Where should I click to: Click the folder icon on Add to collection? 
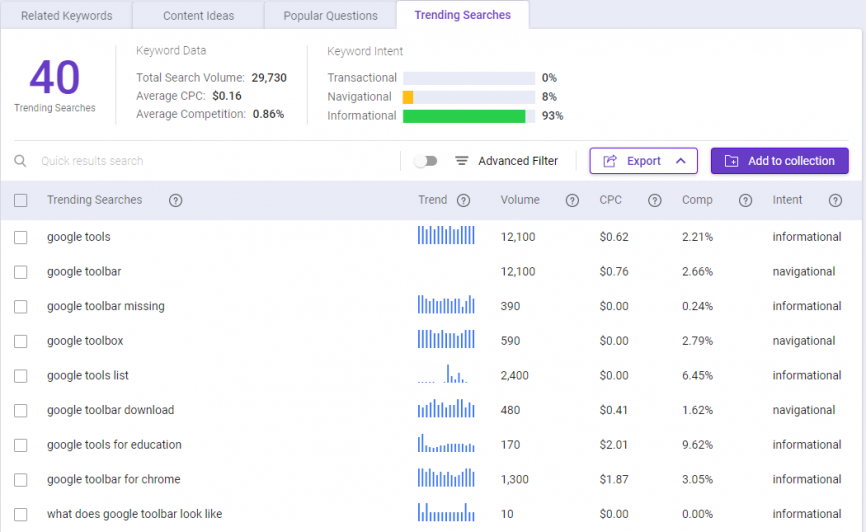tap(731, 161)
